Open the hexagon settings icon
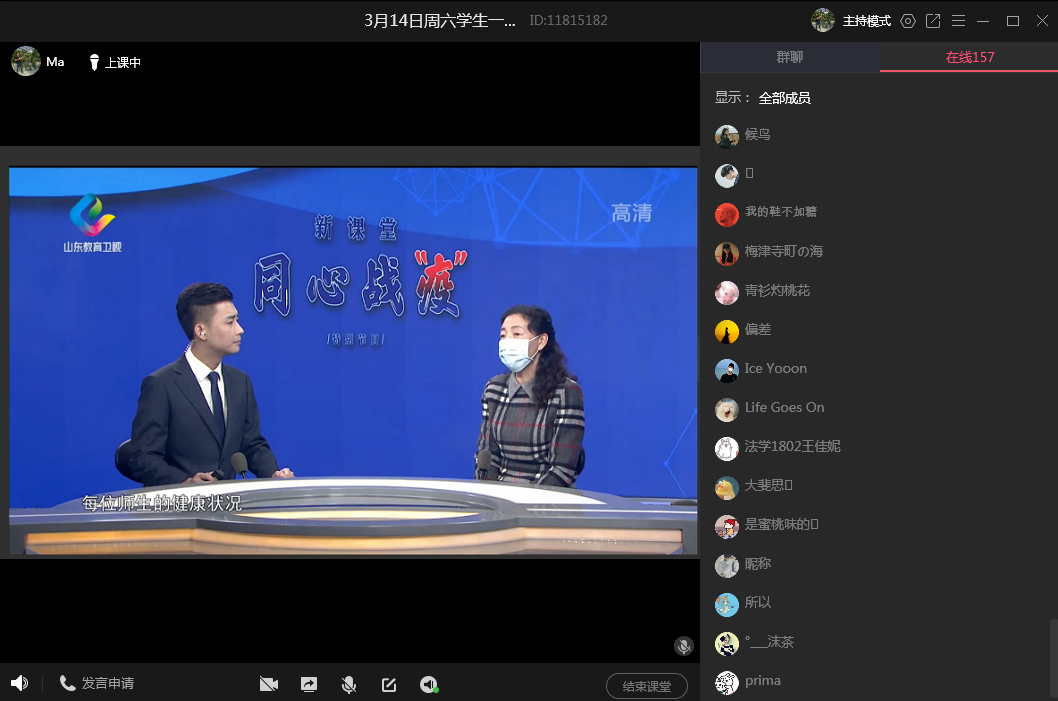 pyautogui.click(x=908, y=21)
